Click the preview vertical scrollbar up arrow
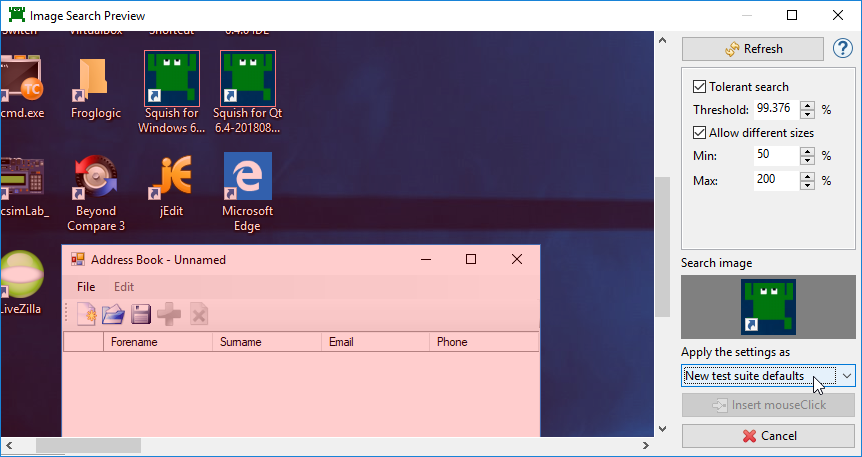 coord(662,40)
